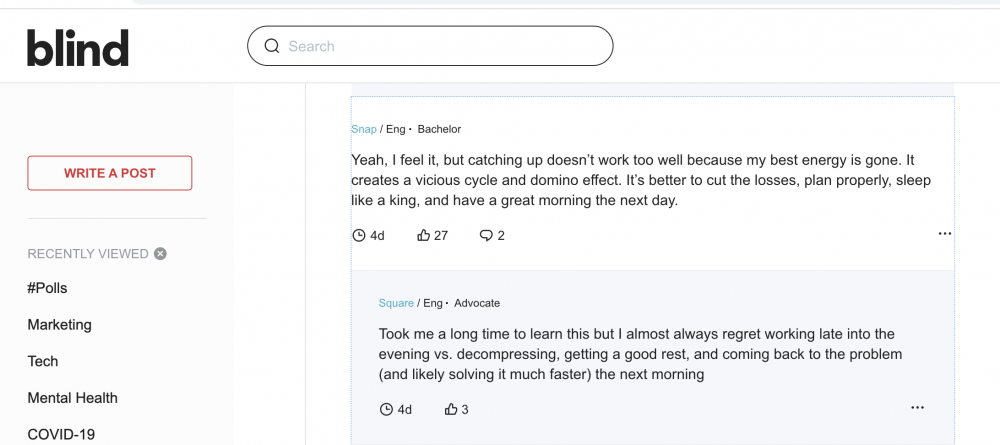Screen dimensions: 1000x445
Task: Open the three-dot menu on Snap comment
Action: point(945,234)
